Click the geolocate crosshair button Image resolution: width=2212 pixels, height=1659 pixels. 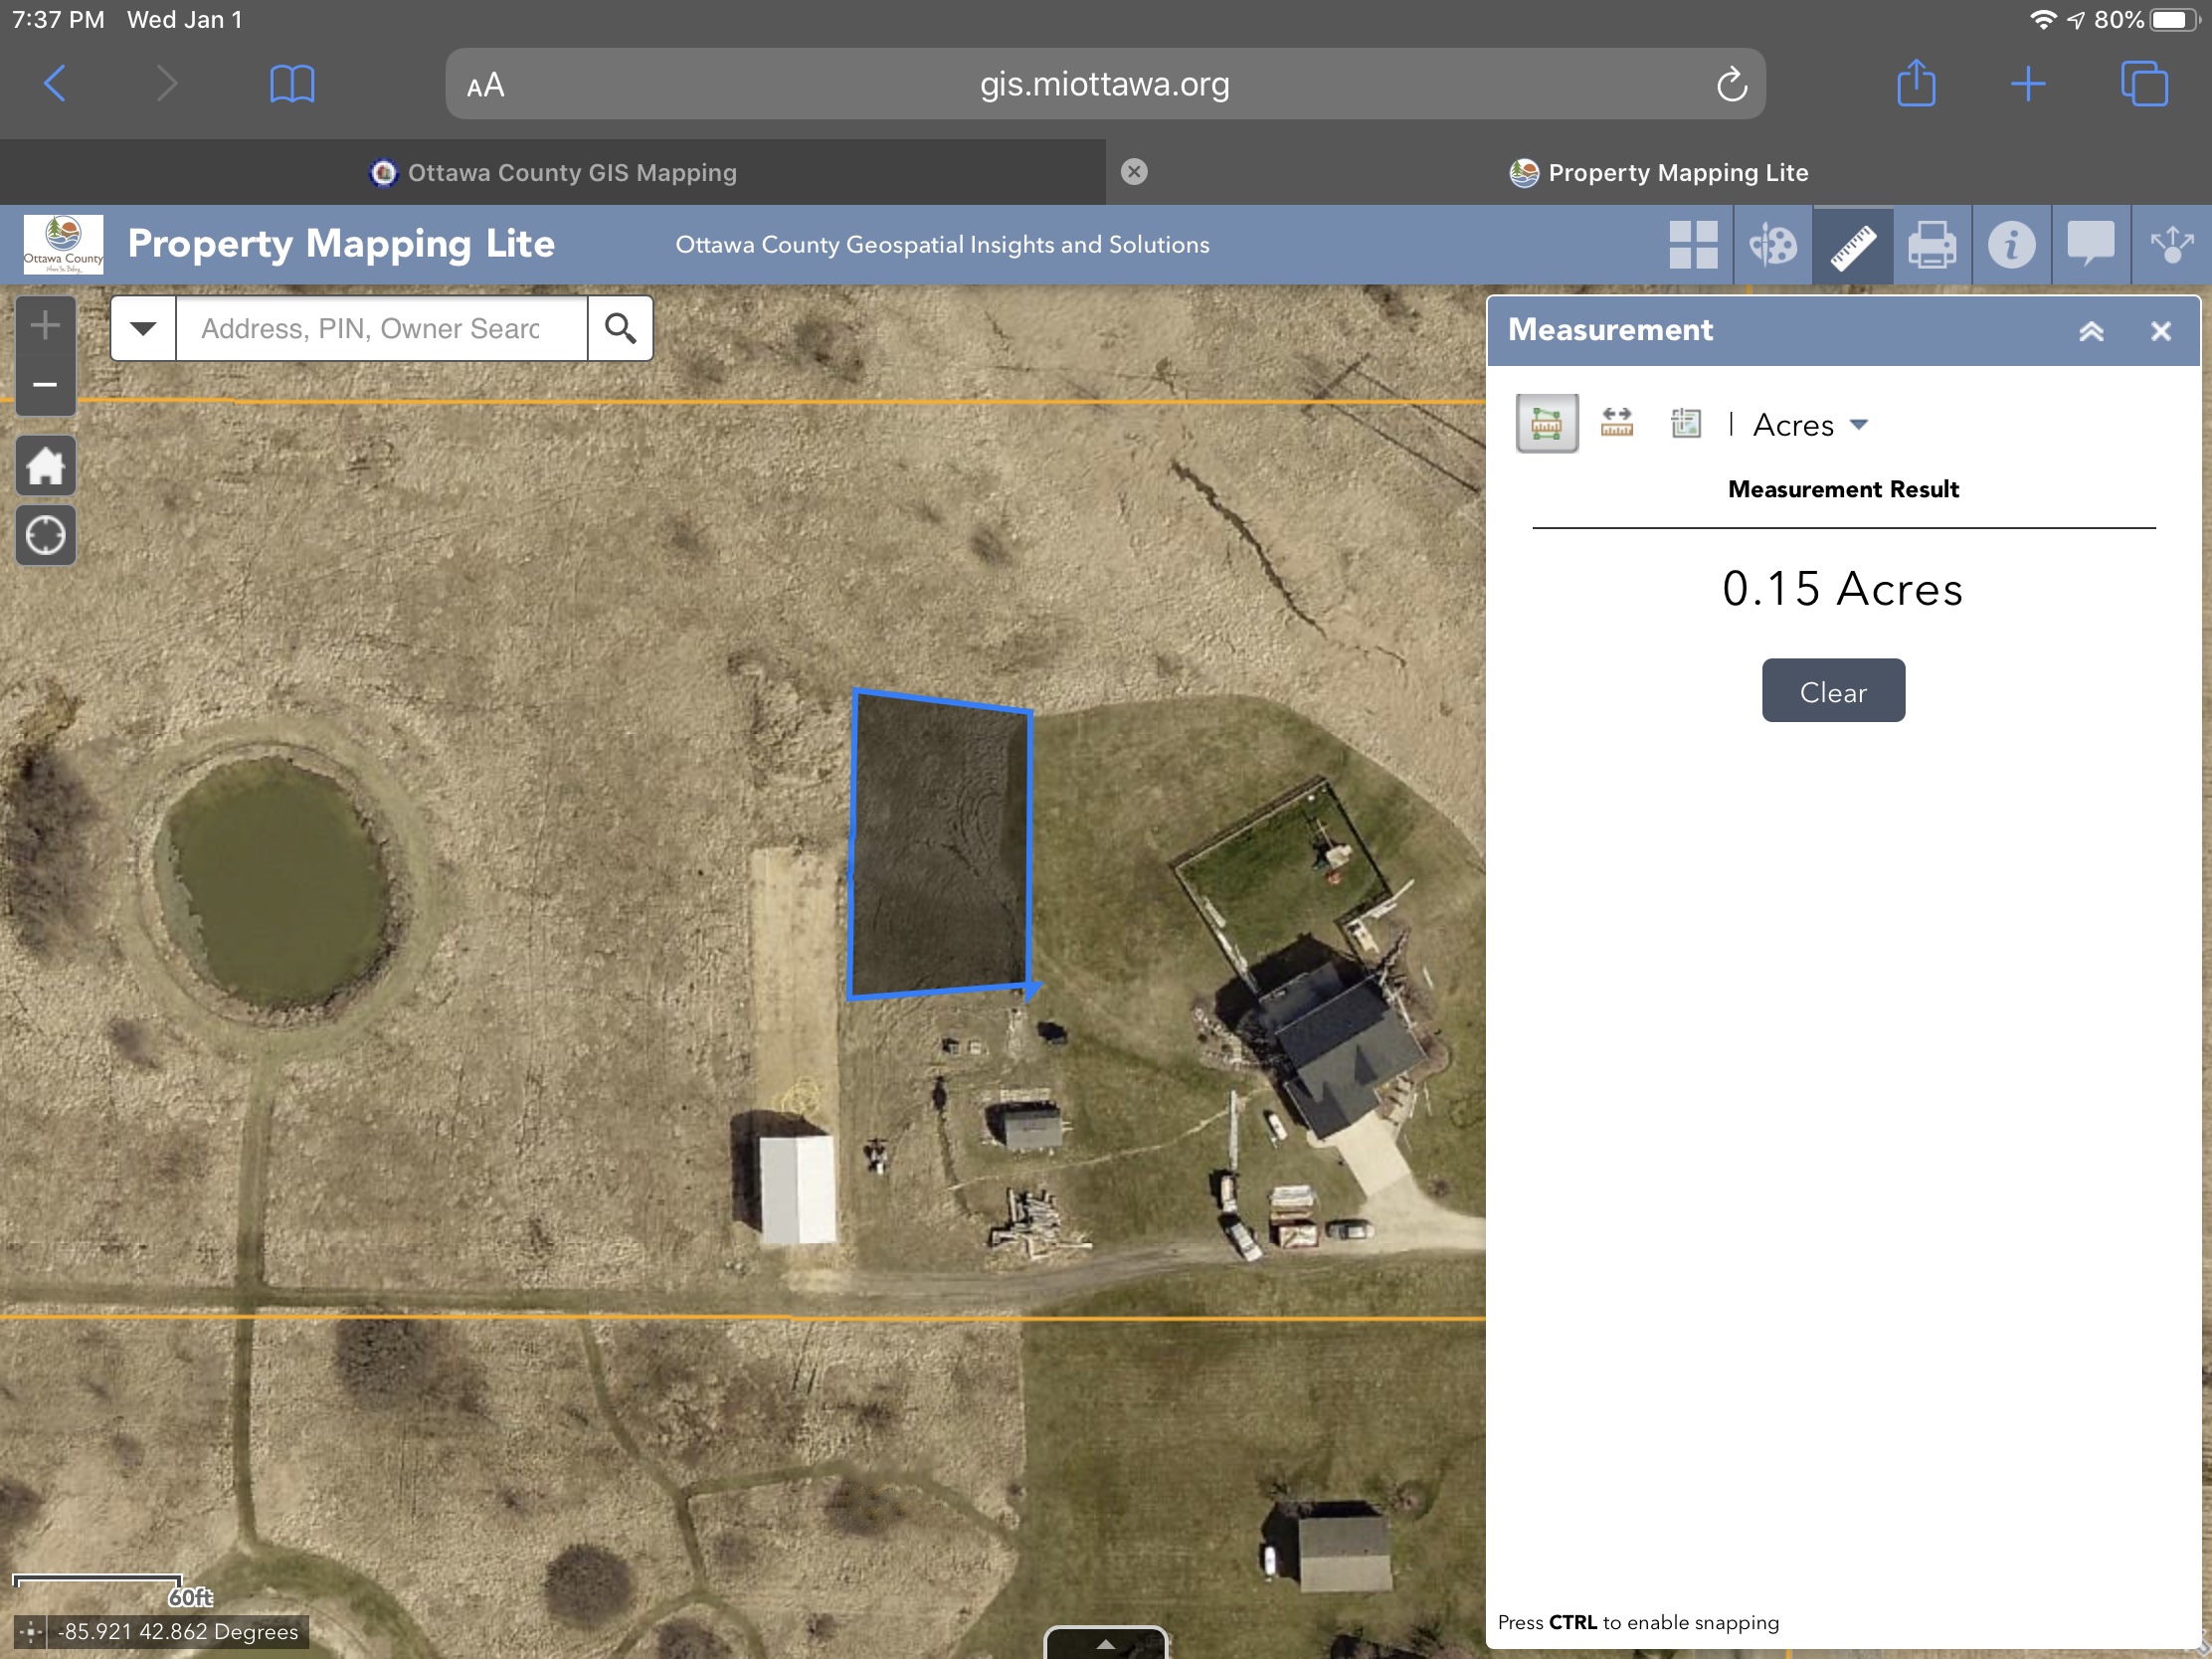point(45,535)
